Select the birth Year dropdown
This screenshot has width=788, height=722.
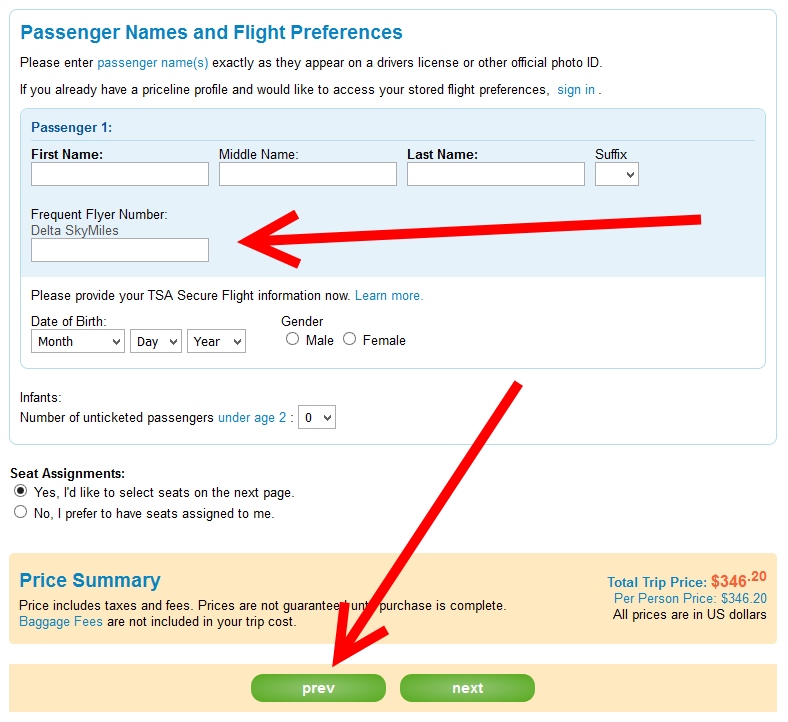[x=216, y=341]
